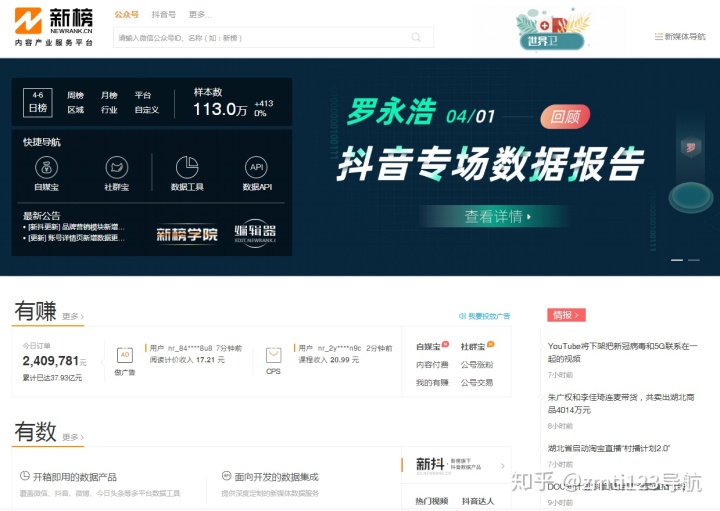Click the 罗 hexagon icon on banner
720x511 pixels.
690,148
